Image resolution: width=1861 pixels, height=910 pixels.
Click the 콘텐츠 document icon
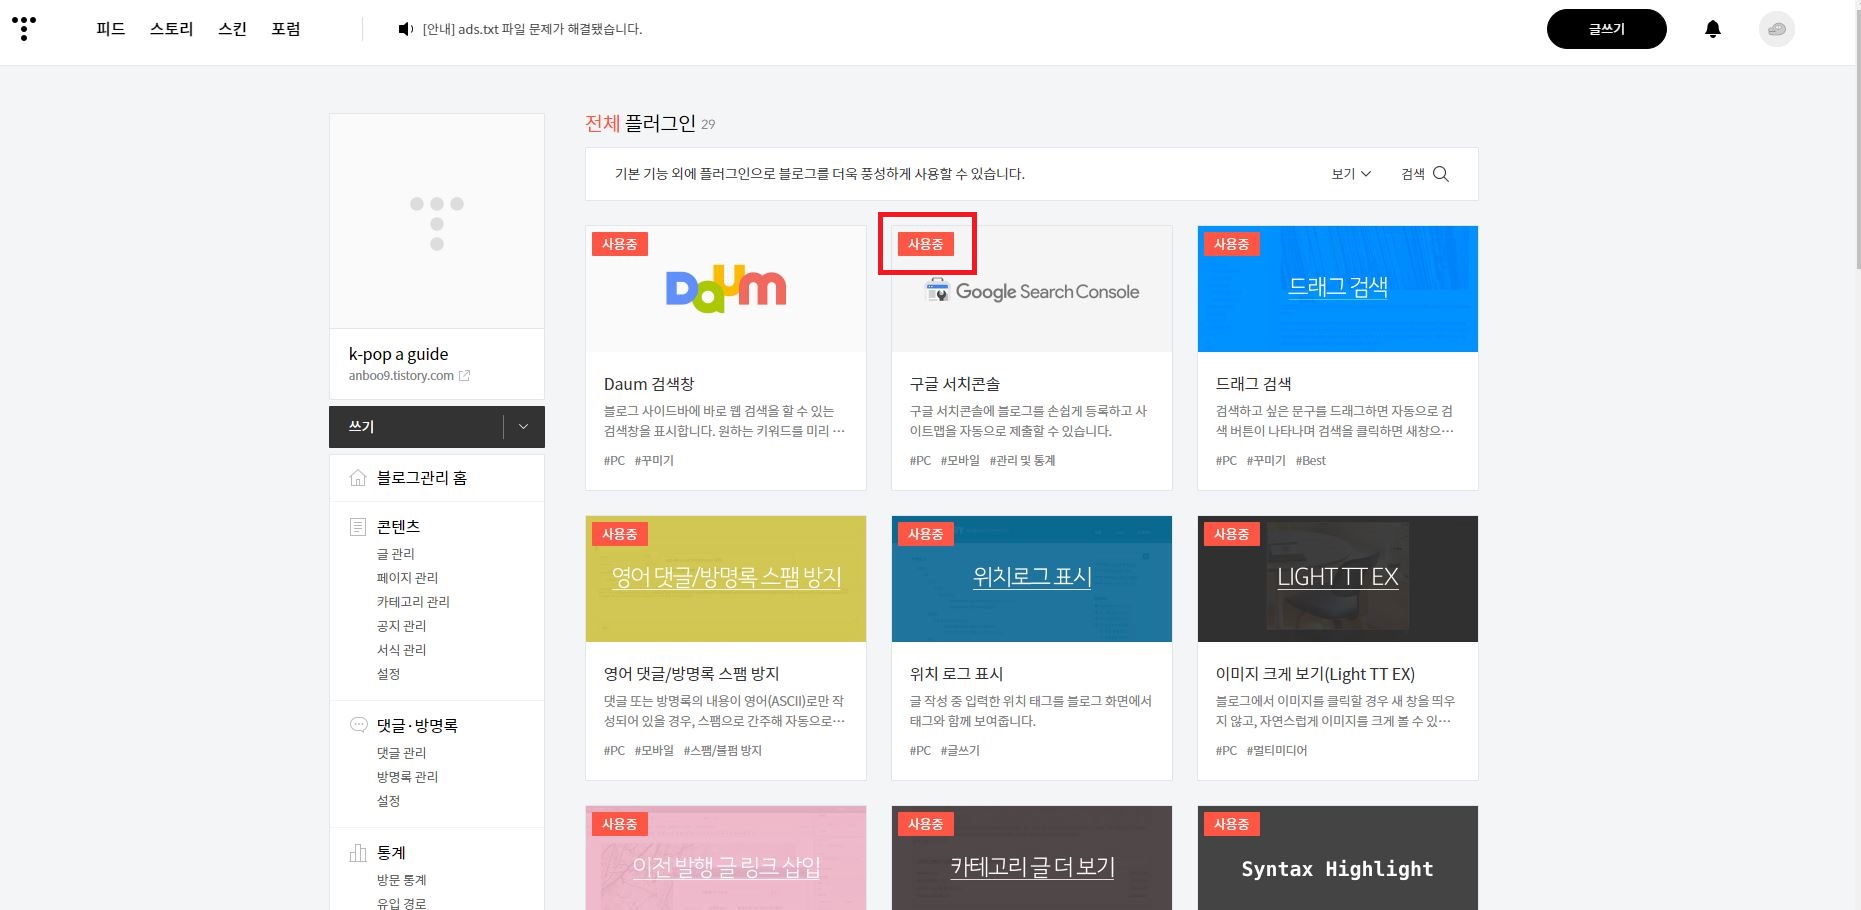(358, 526)
